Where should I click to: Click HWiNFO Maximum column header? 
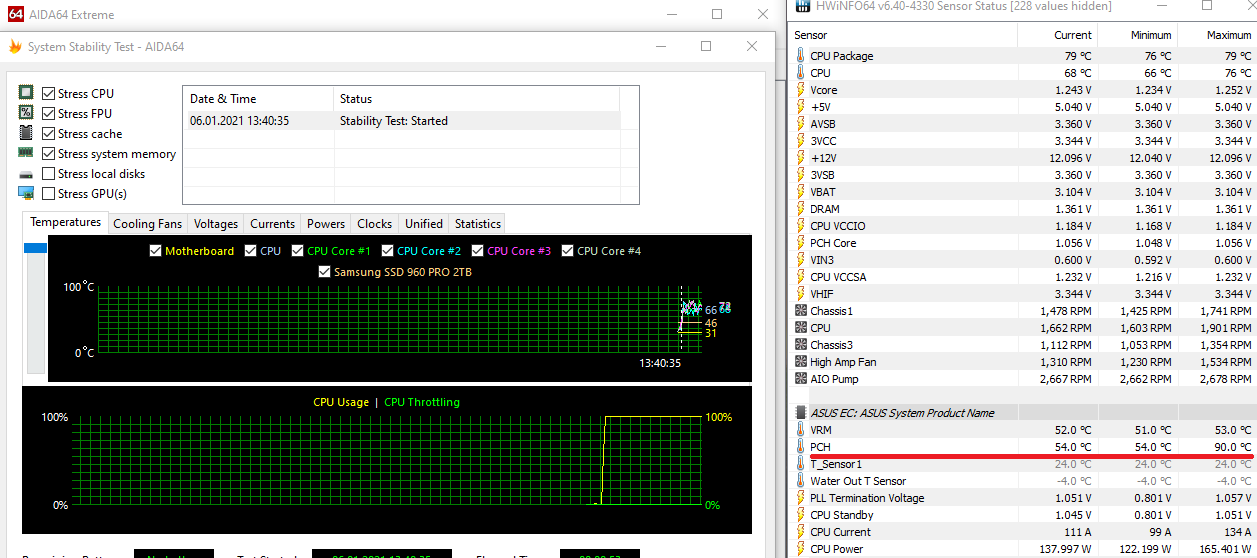tap(1217, 35)
